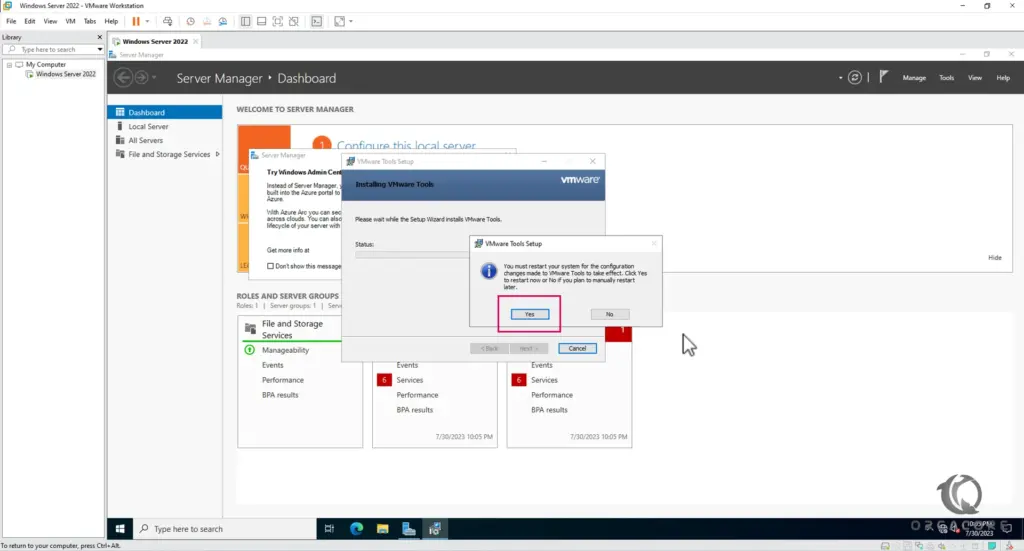Open the VMware View menu
The width and height of the screenshot is (1024, 551).
50,22
